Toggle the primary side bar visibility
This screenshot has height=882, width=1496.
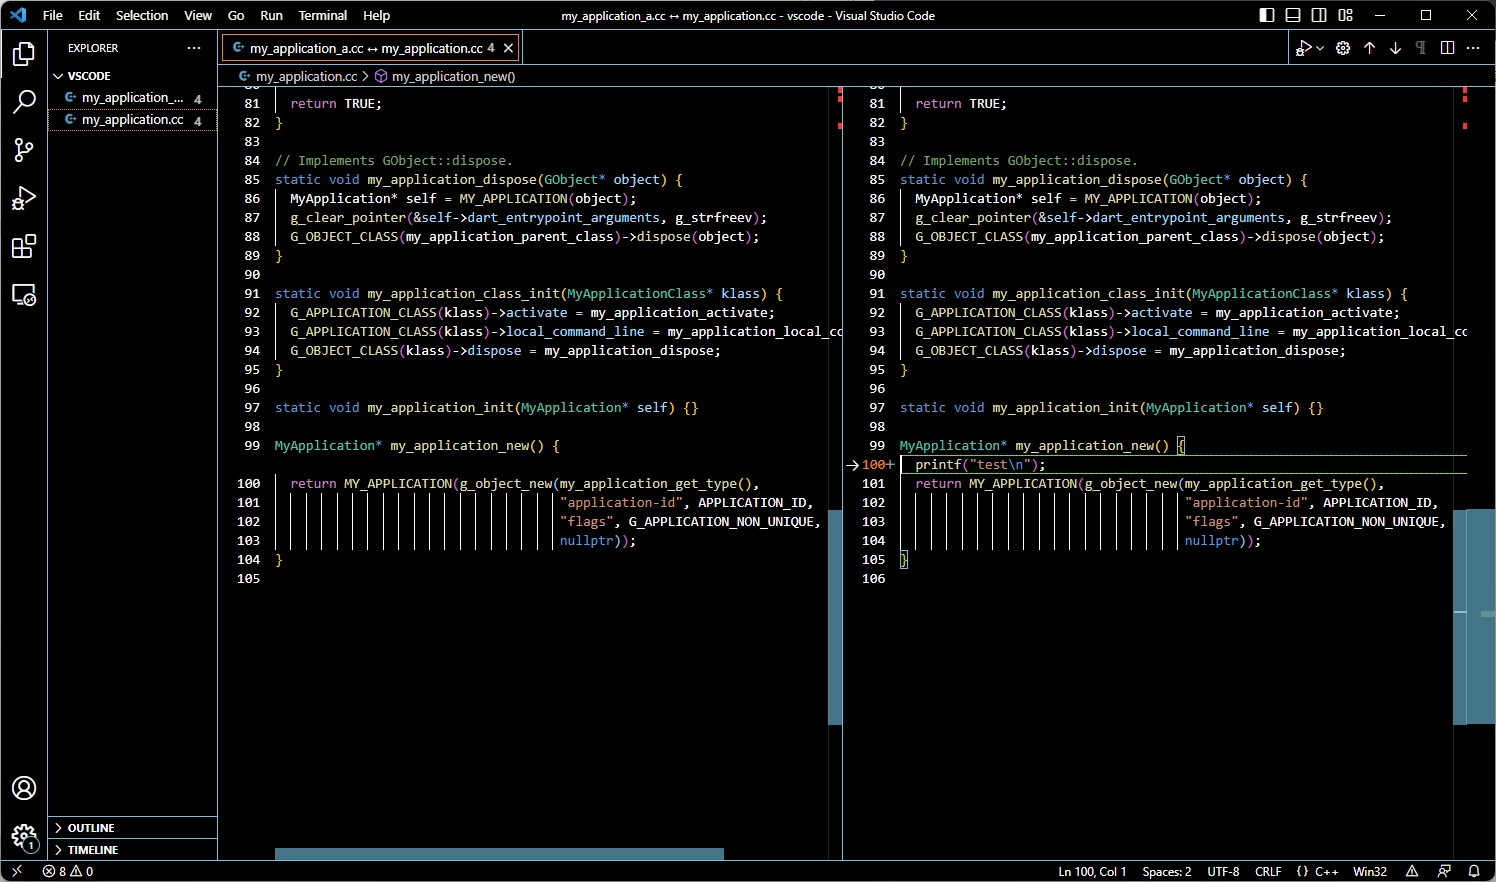[x=1267, y=15]
